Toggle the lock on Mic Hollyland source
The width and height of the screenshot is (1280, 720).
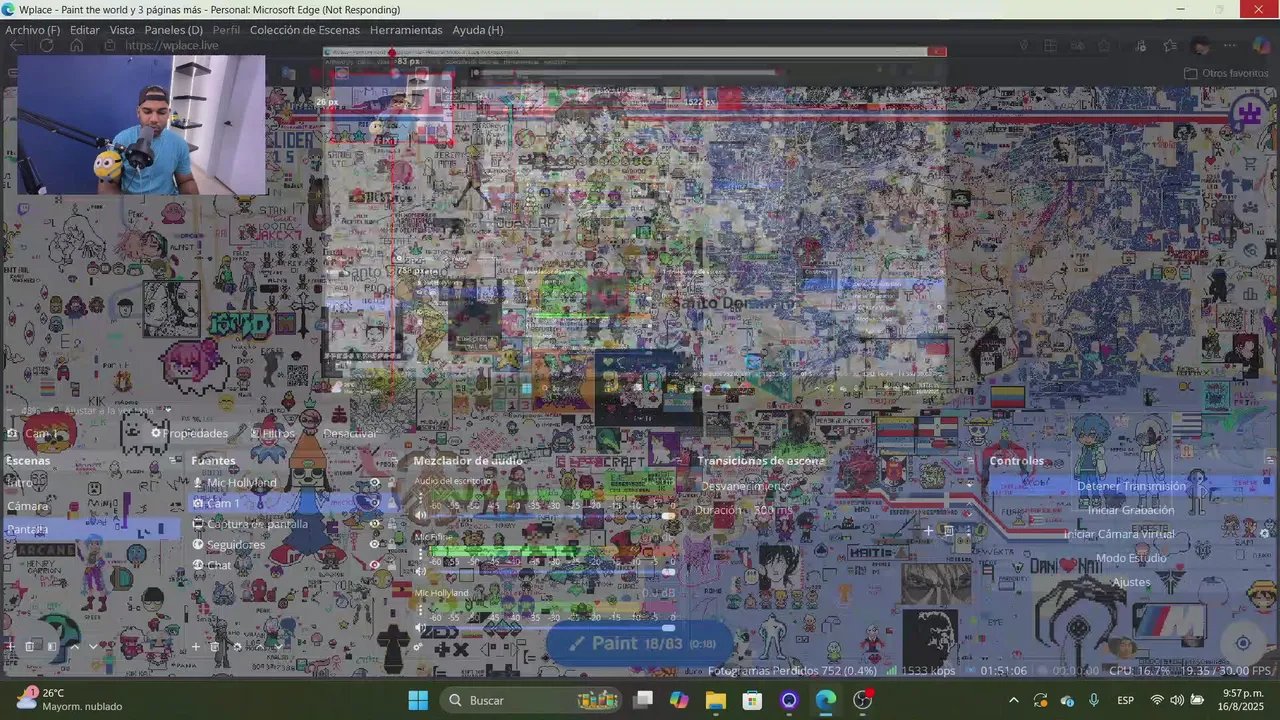pos(392,483)
